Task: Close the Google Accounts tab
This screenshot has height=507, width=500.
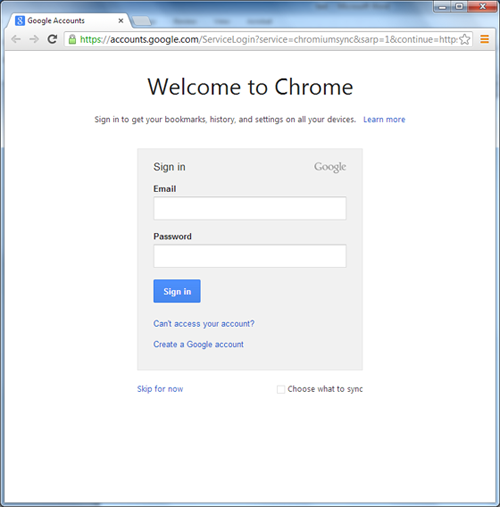Action: tap(121, 21)
